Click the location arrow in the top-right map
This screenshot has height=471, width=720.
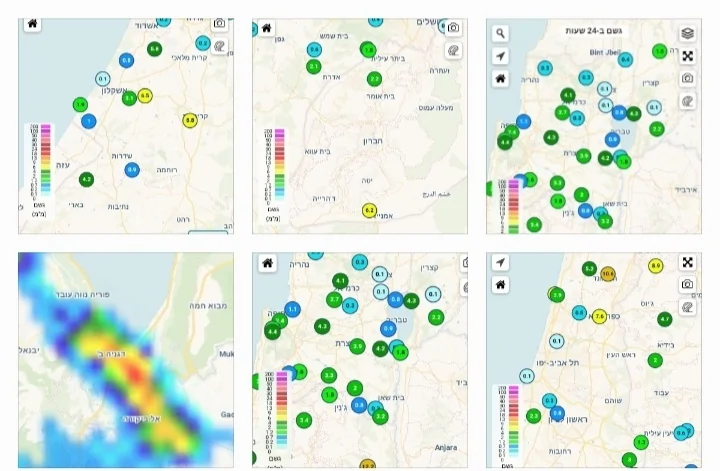[x=500, y=56]
